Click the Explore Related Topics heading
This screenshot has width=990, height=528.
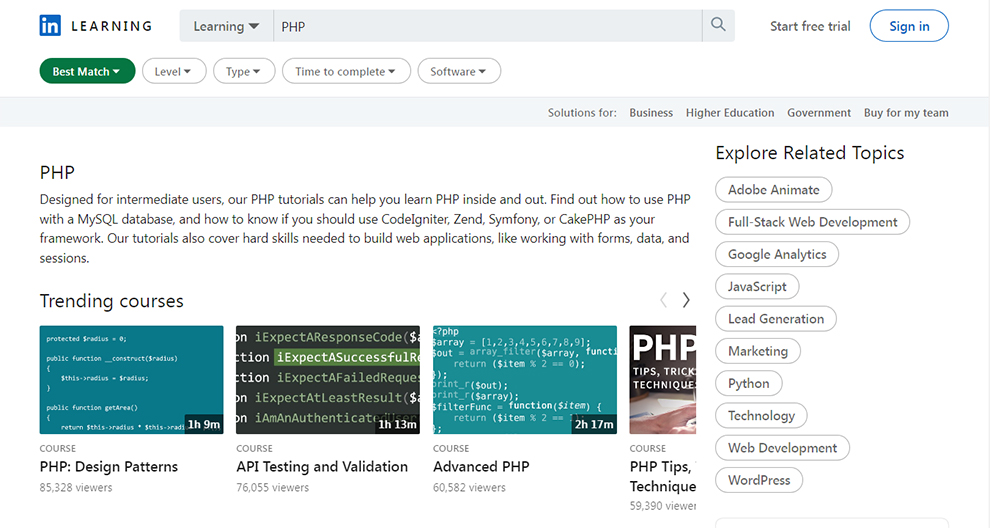(809, 153)
